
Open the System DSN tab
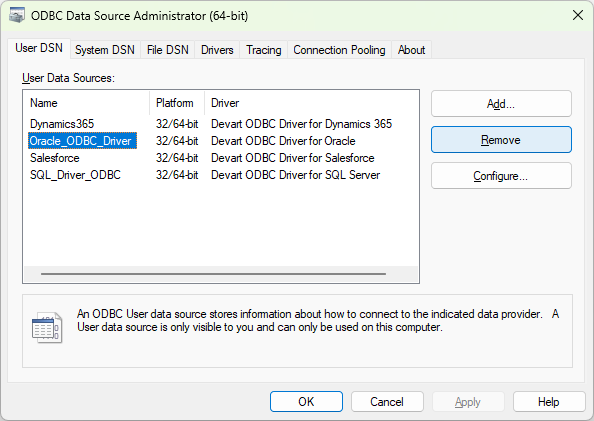[105, 50]
